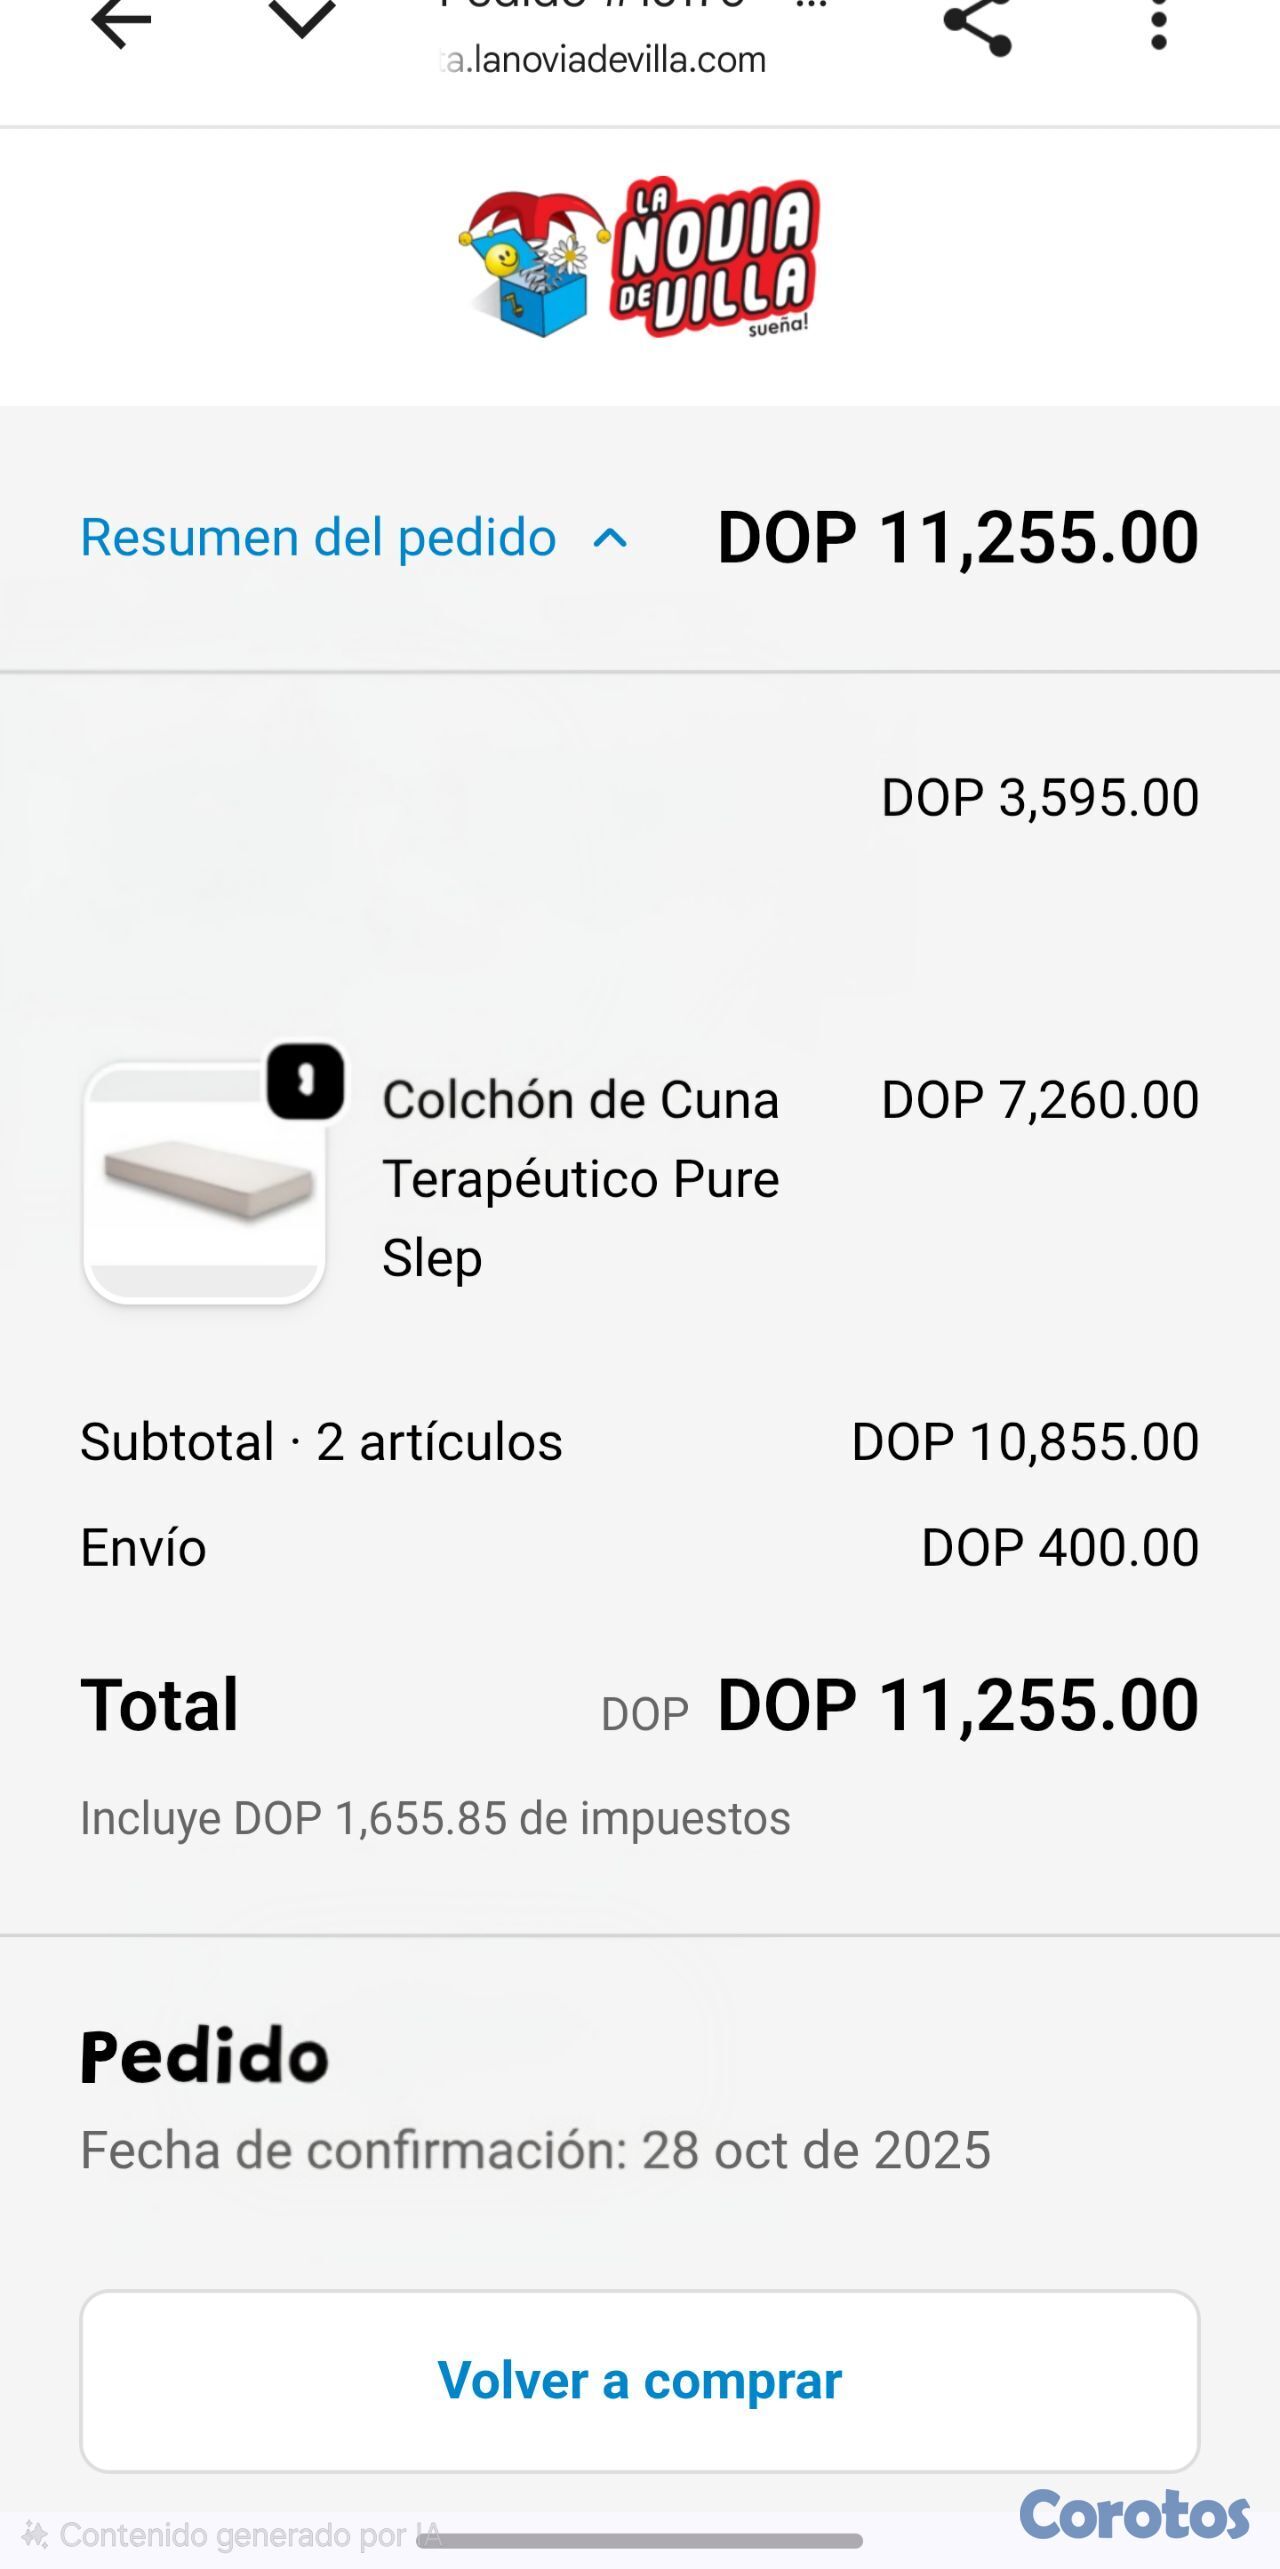Tap the Envío shipping row label

[x=143, y=1548]
